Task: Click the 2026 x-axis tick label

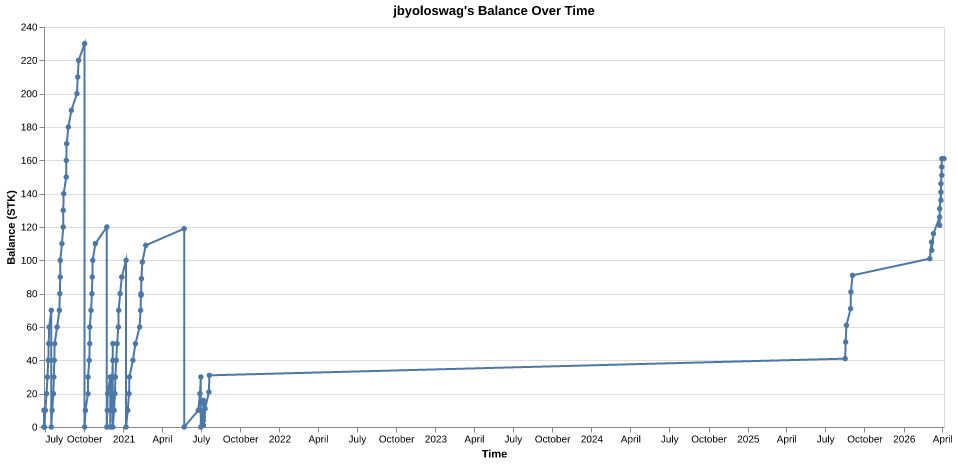Action: [x=904, y=439]
